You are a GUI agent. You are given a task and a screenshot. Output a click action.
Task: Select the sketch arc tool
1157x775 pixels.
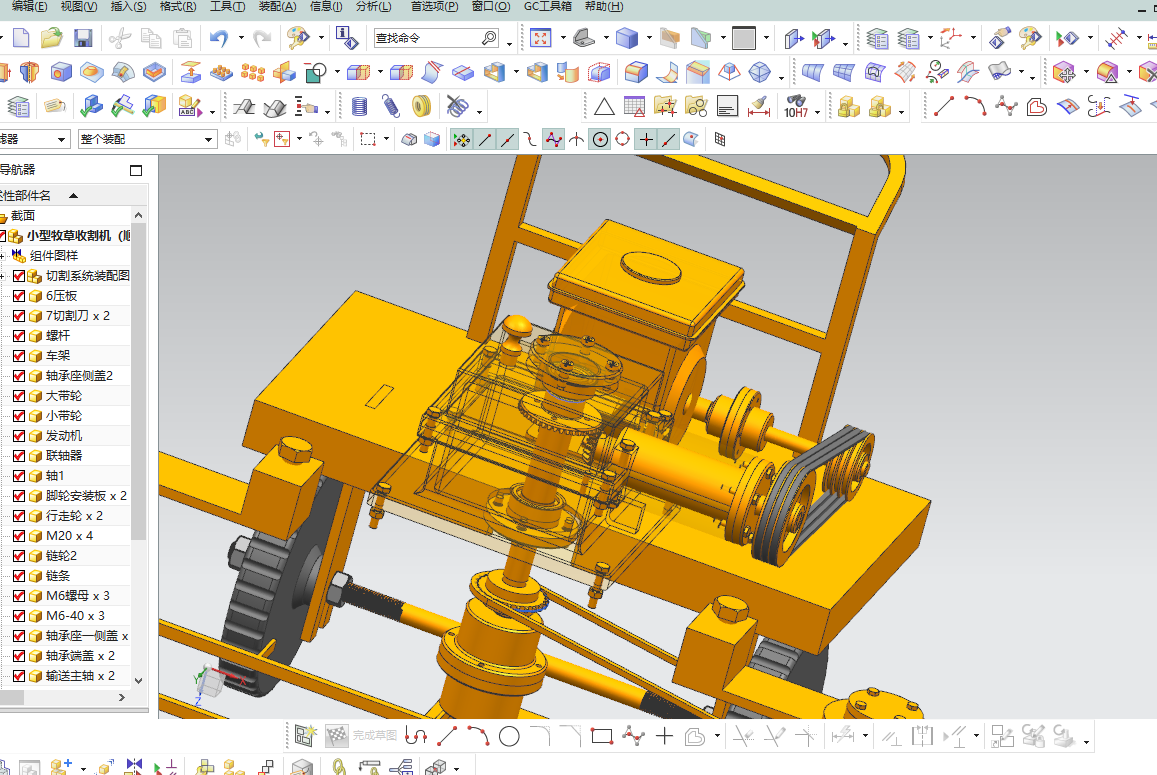(478, 736)
